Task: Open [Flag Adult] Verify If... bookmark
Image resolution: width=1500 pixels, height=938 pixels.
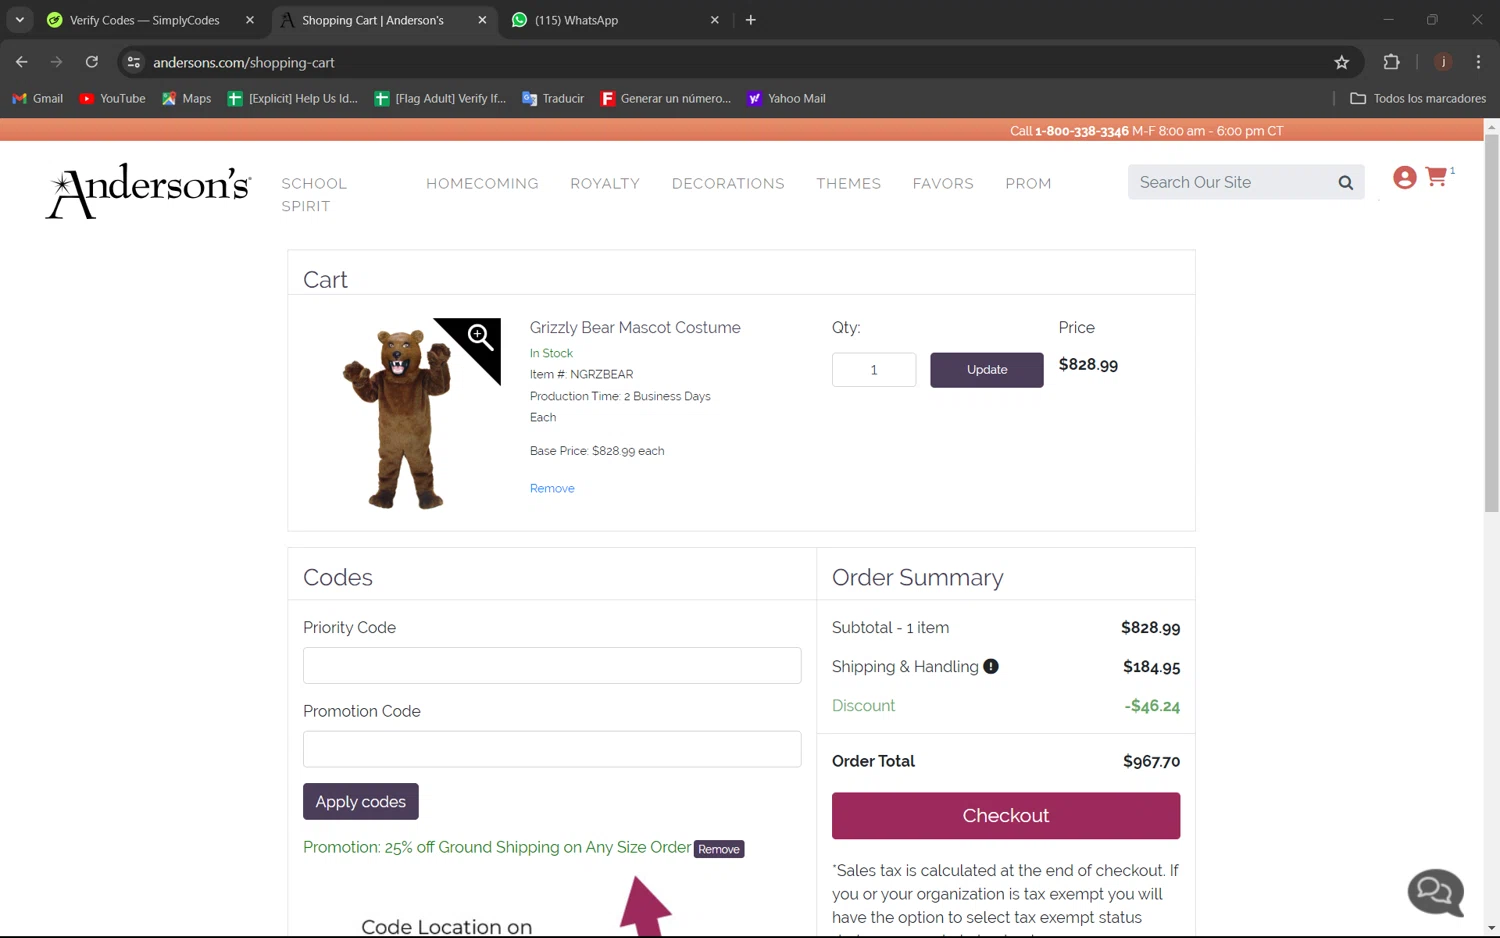Action: pyautogui.click(x=440, y=98)
